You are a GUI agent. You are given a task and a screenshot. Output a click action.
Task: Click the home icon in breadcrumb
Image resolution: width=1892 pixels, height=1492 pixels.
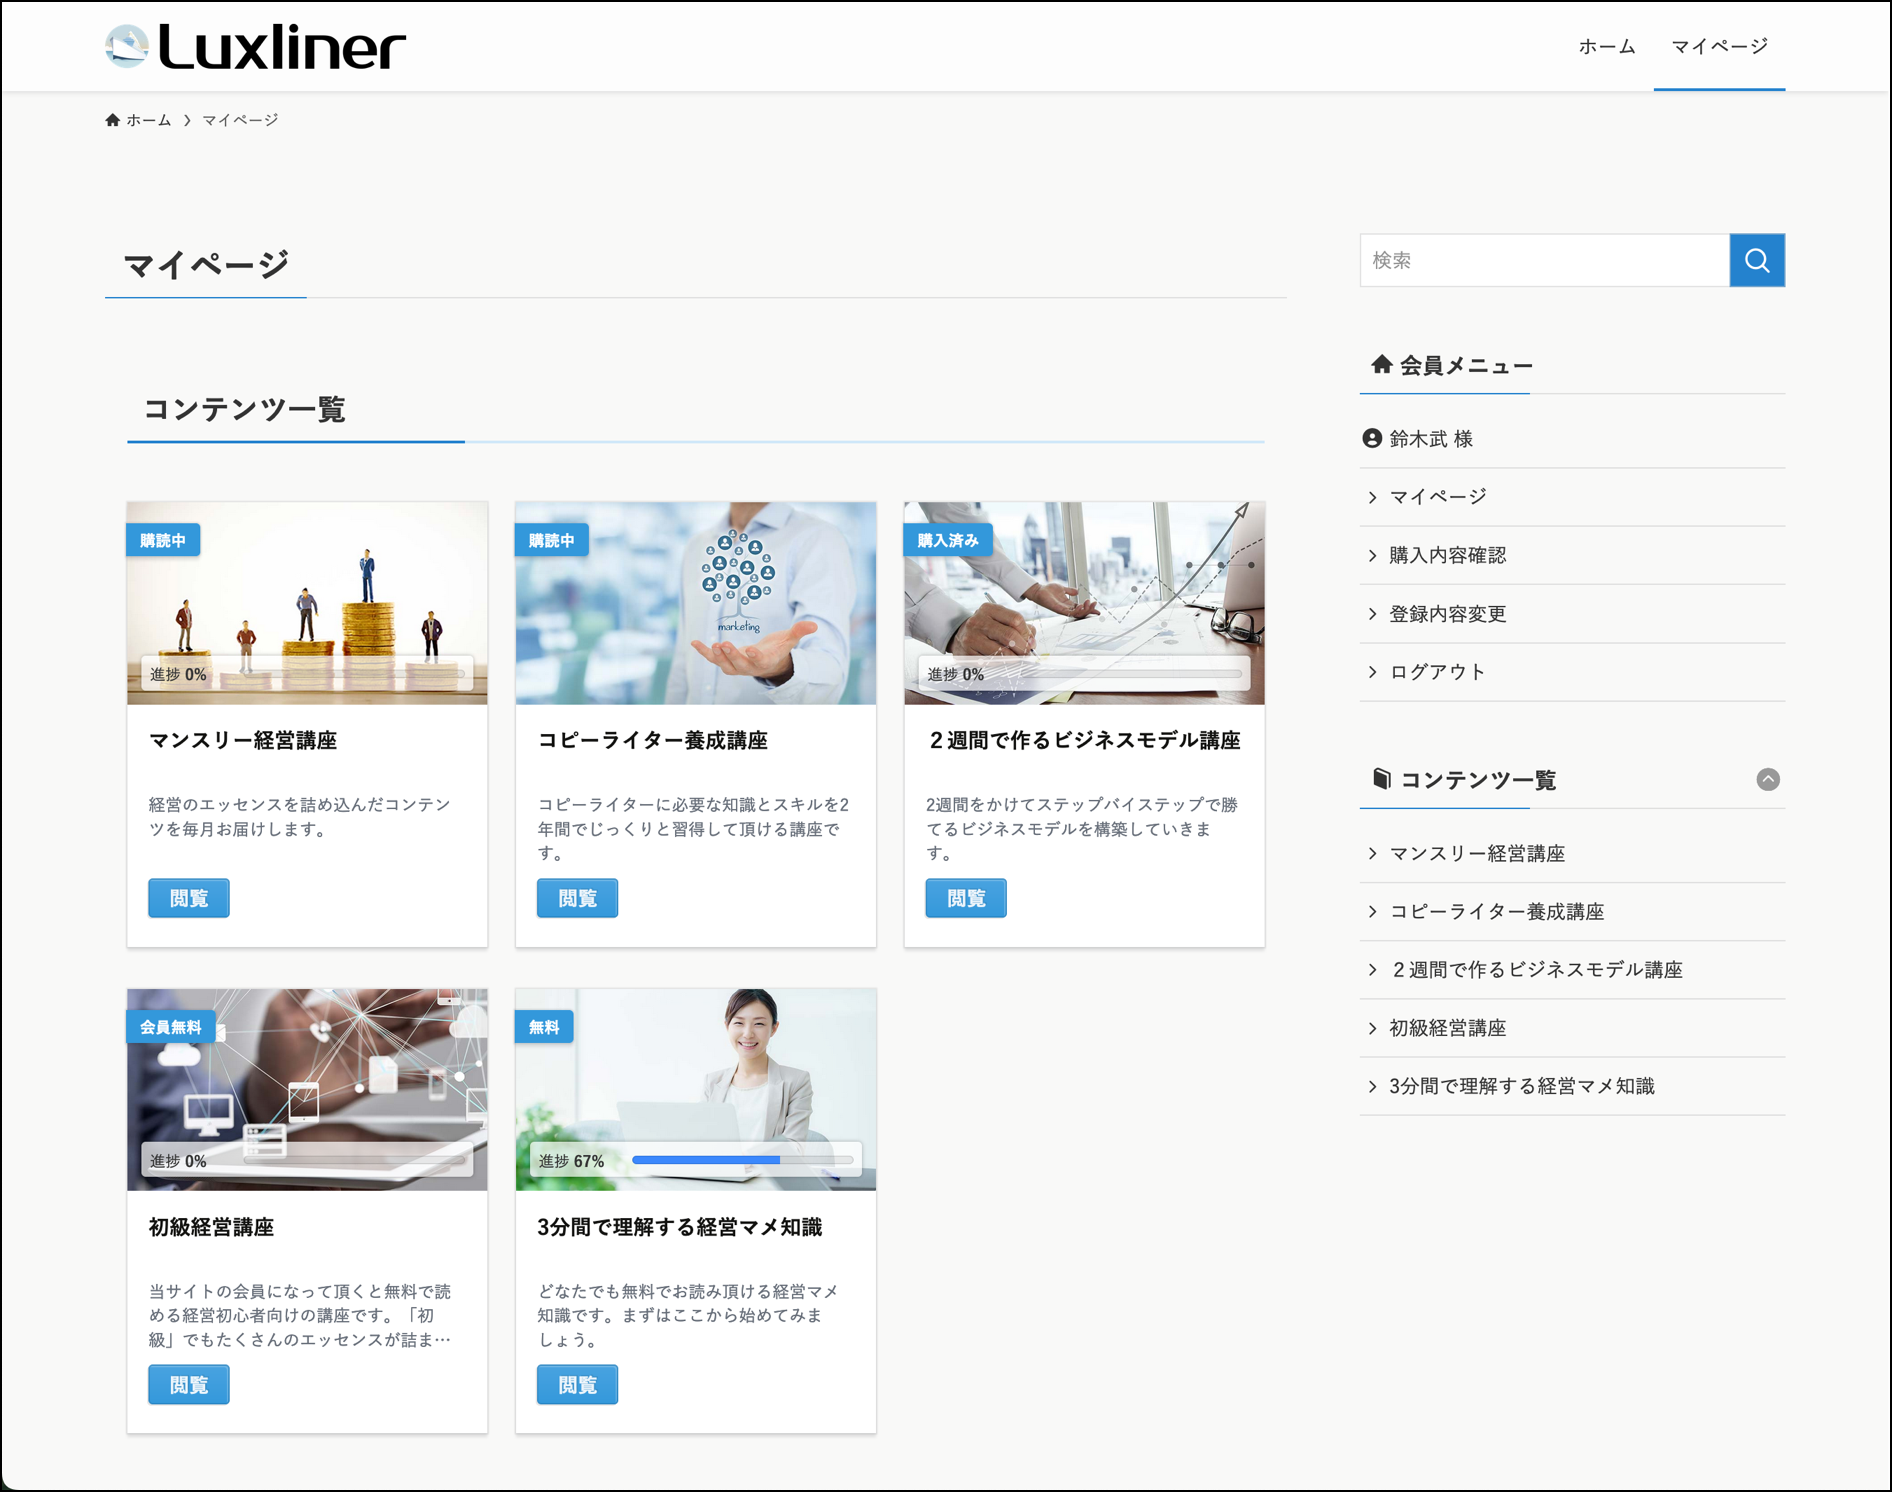coord(113,120)
